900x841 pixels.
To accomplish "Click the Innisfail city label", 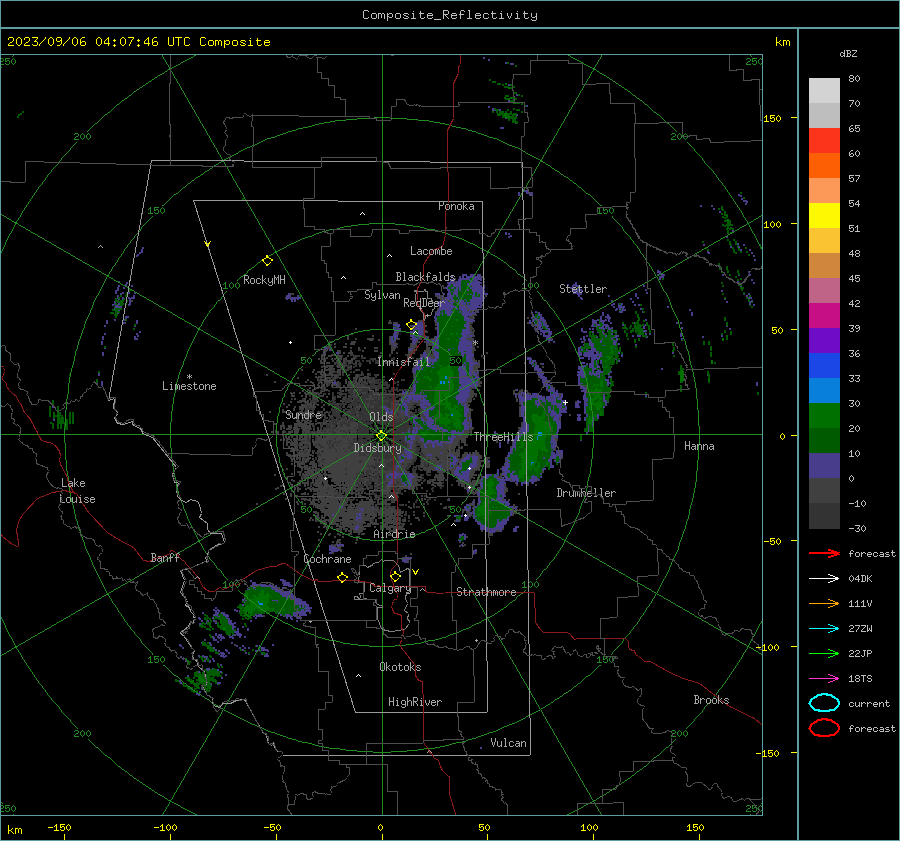I will click(x=403, y=362).
